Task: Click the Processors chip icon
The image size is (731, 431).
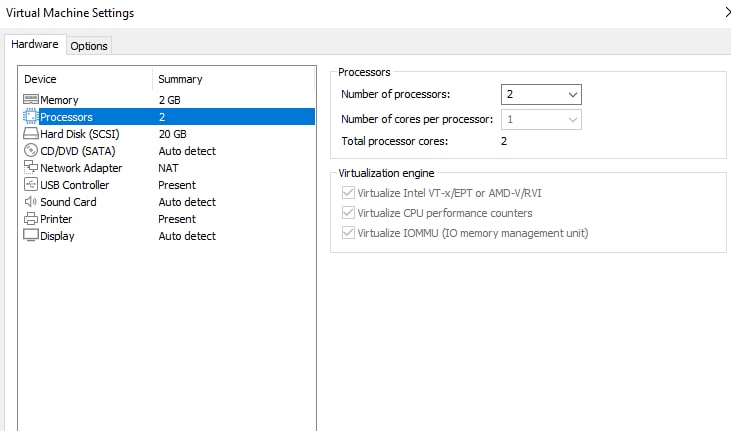Action: 31,116
